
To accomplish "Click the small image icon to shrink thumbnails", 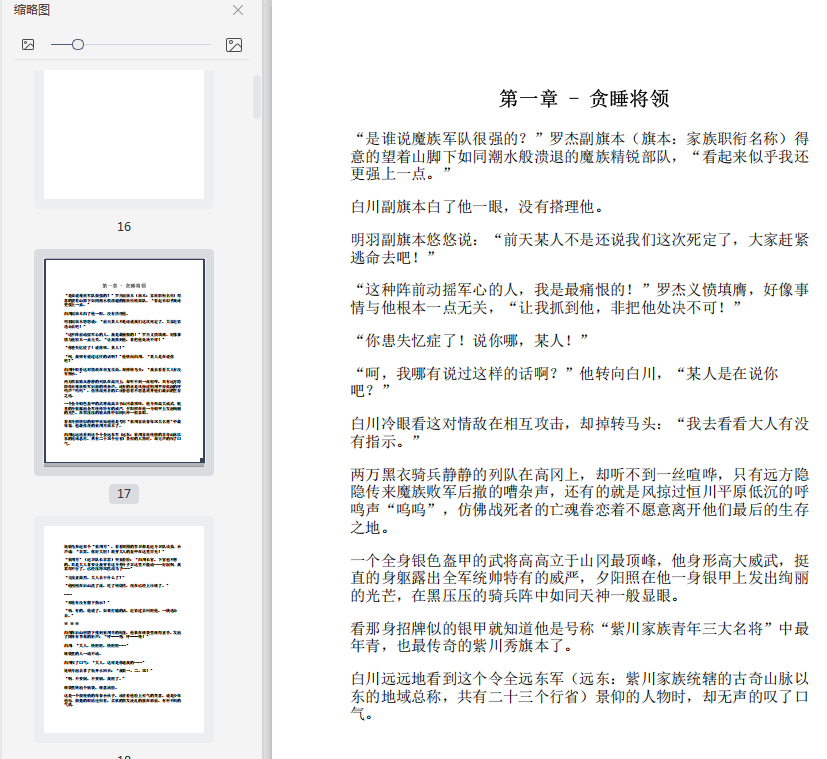I will click(x=28, y=45).
